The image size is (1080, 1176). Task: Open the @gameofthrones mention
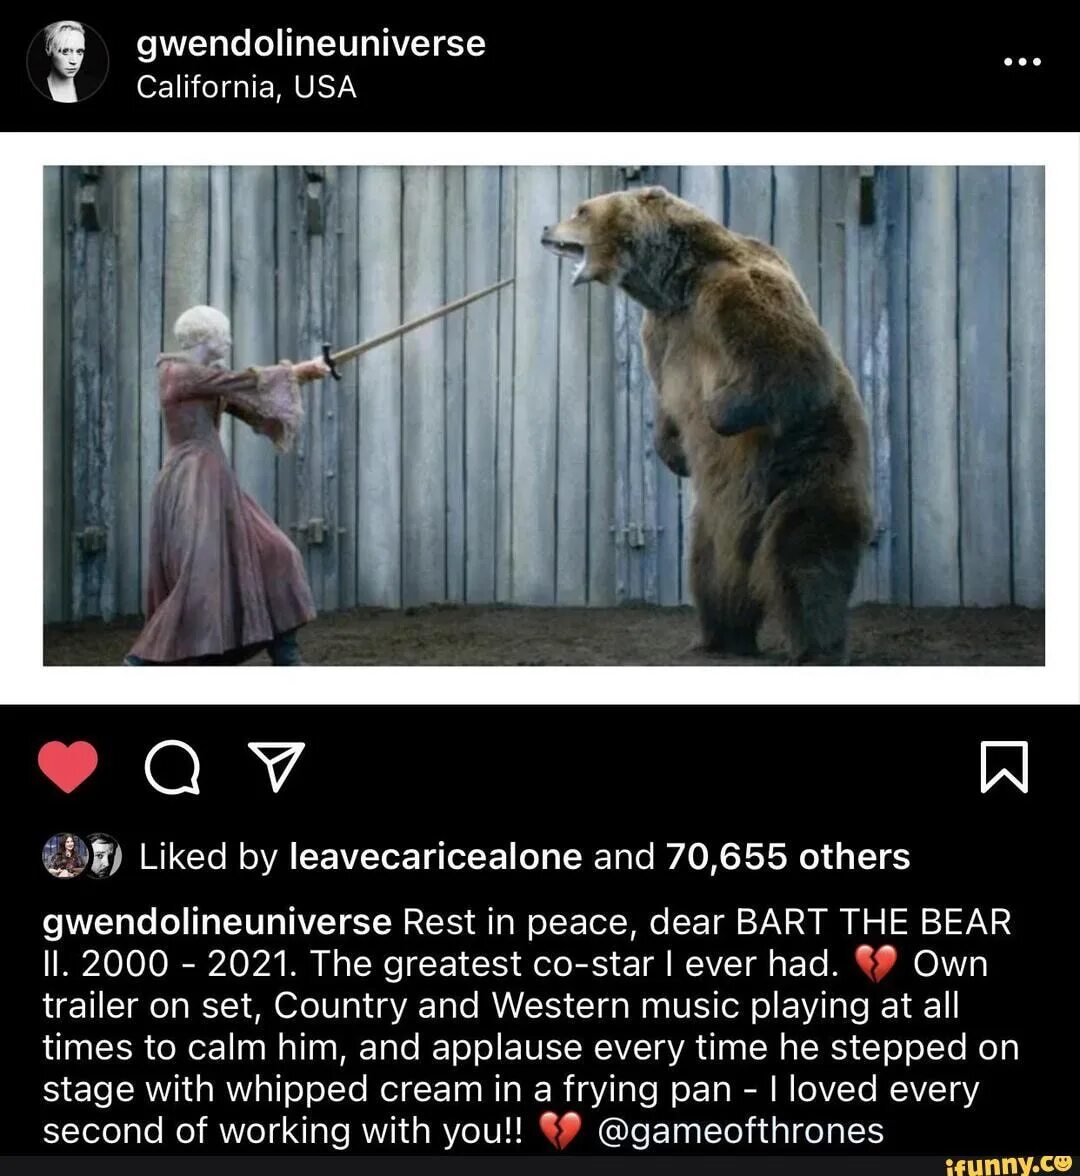coord(740,1131)
